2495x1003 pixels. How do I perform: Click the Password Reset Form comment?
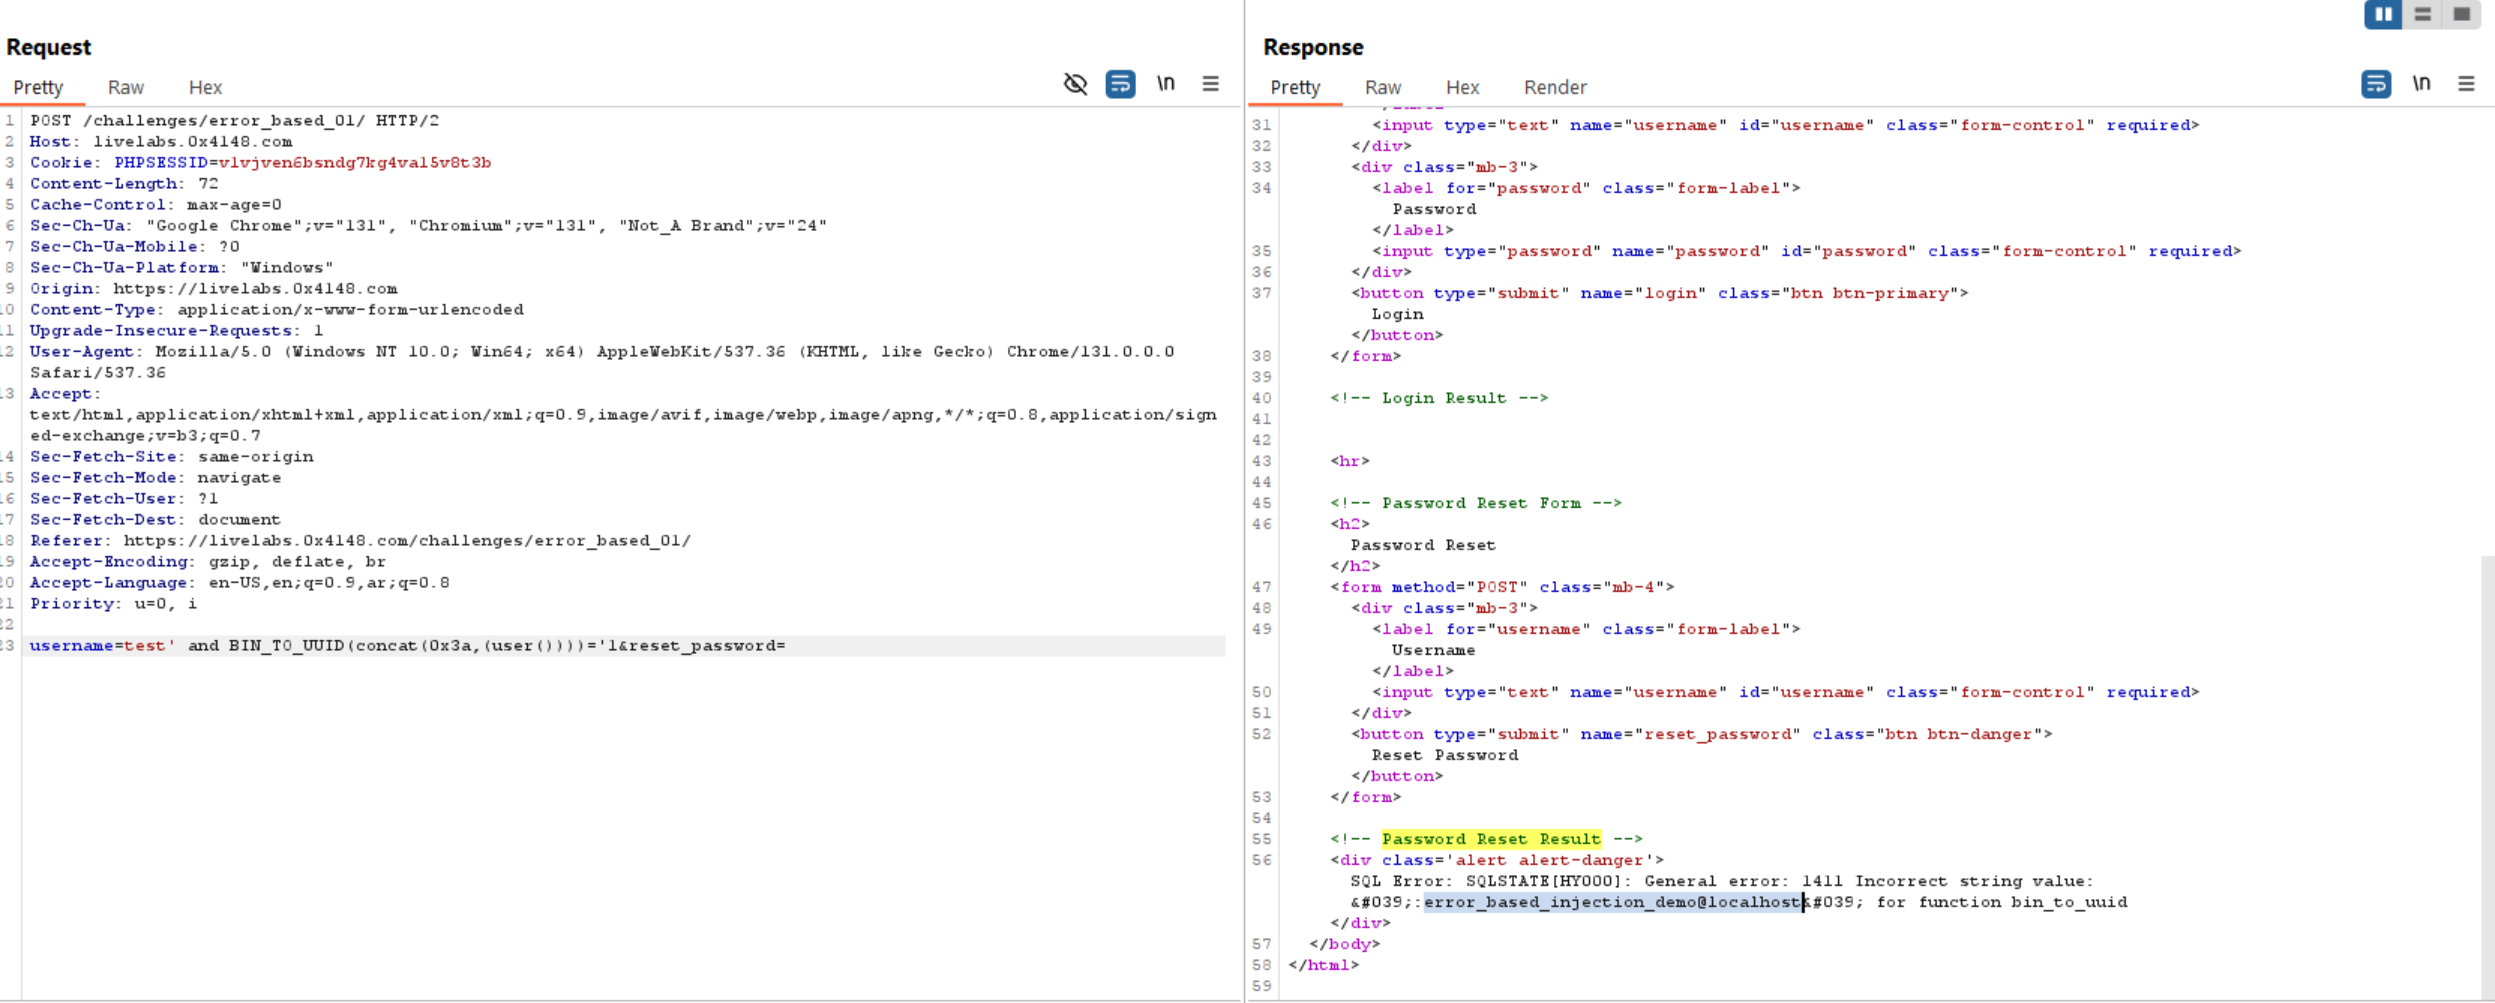point(1476,503)
